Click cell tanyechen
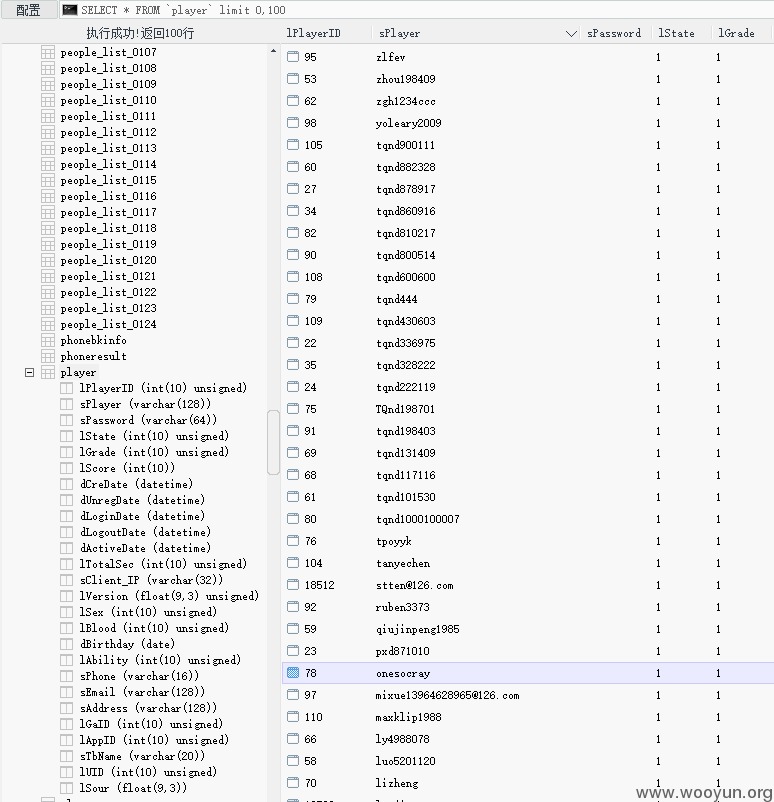The image size is (774, 802). [x=403, y=563]
